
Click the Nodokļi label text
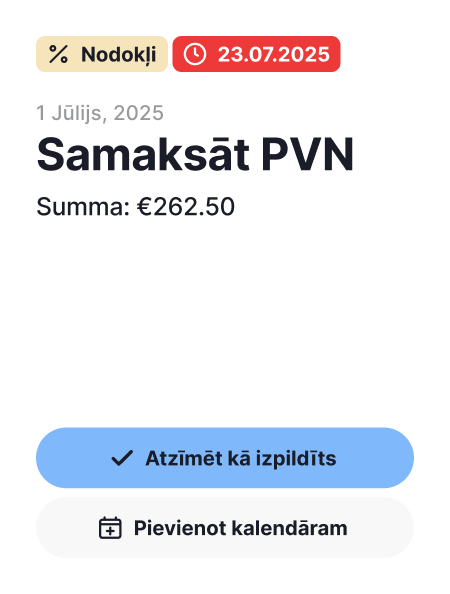[x=119, y=55]
